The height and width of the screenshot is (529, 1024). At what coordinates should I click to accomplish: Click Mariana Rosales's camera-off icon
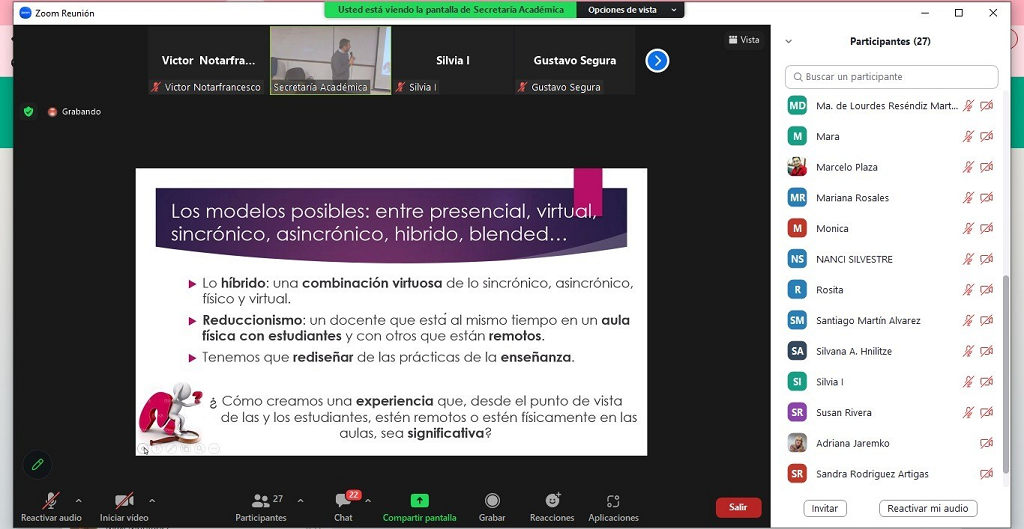(x=987, y=198)
